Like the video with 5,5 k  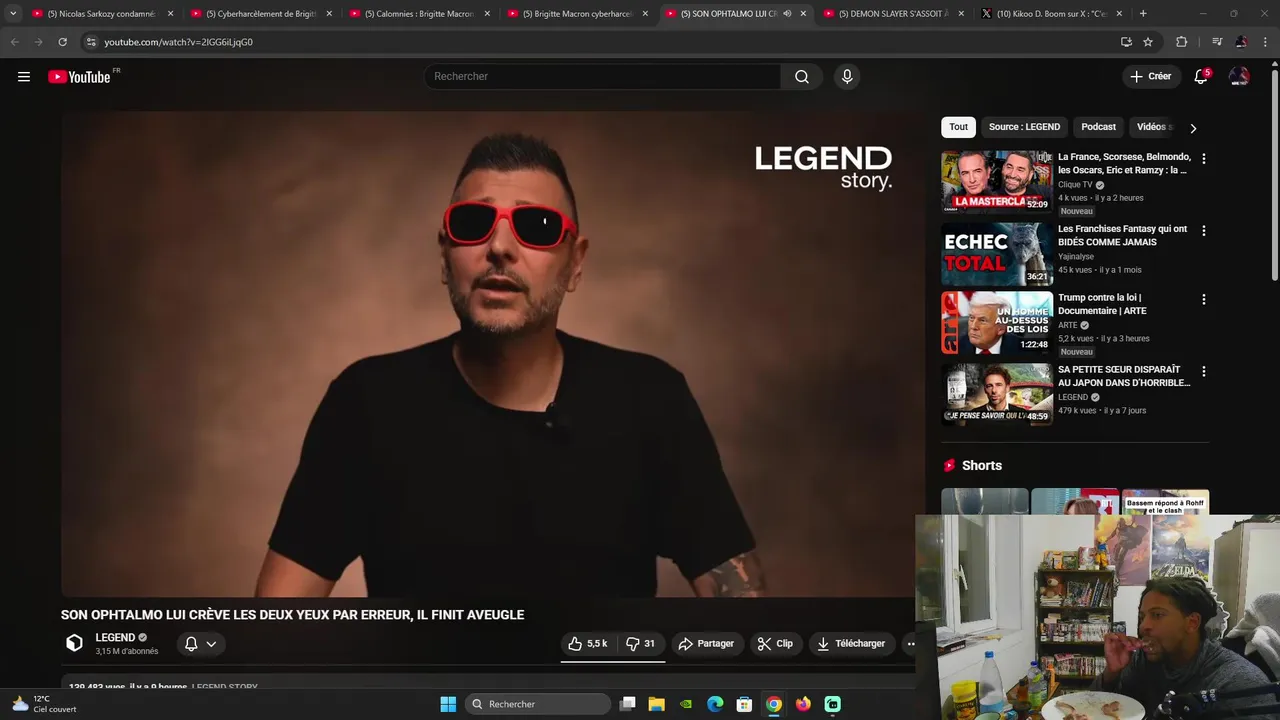coord(588,644)
